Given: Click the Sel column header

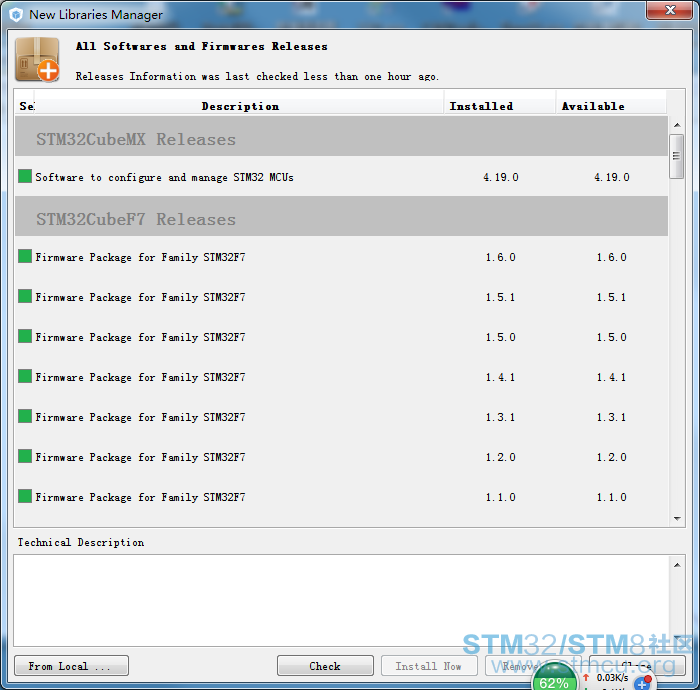Looking at the screenshot, I should coord(26,106).
